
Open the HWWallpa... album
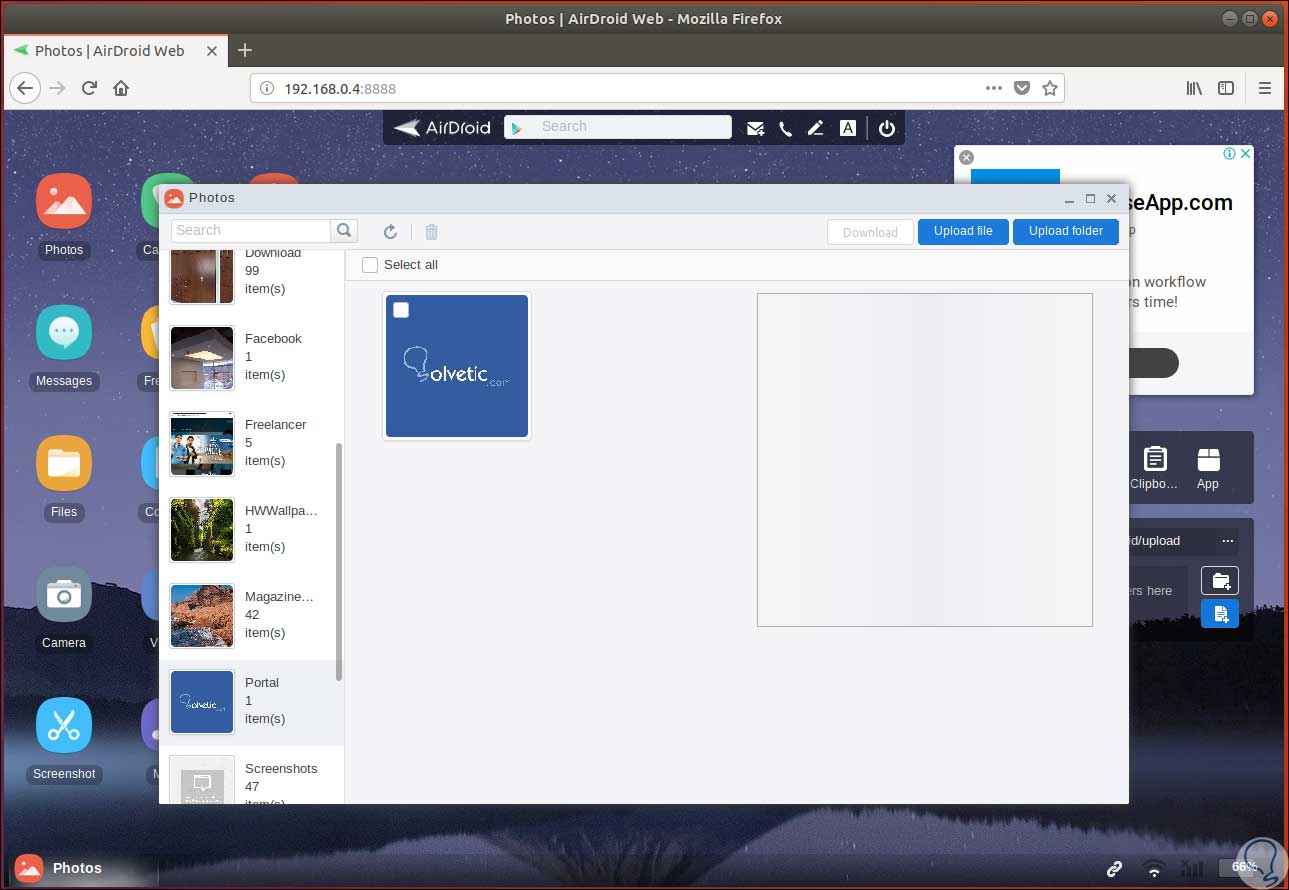[251, 529]
